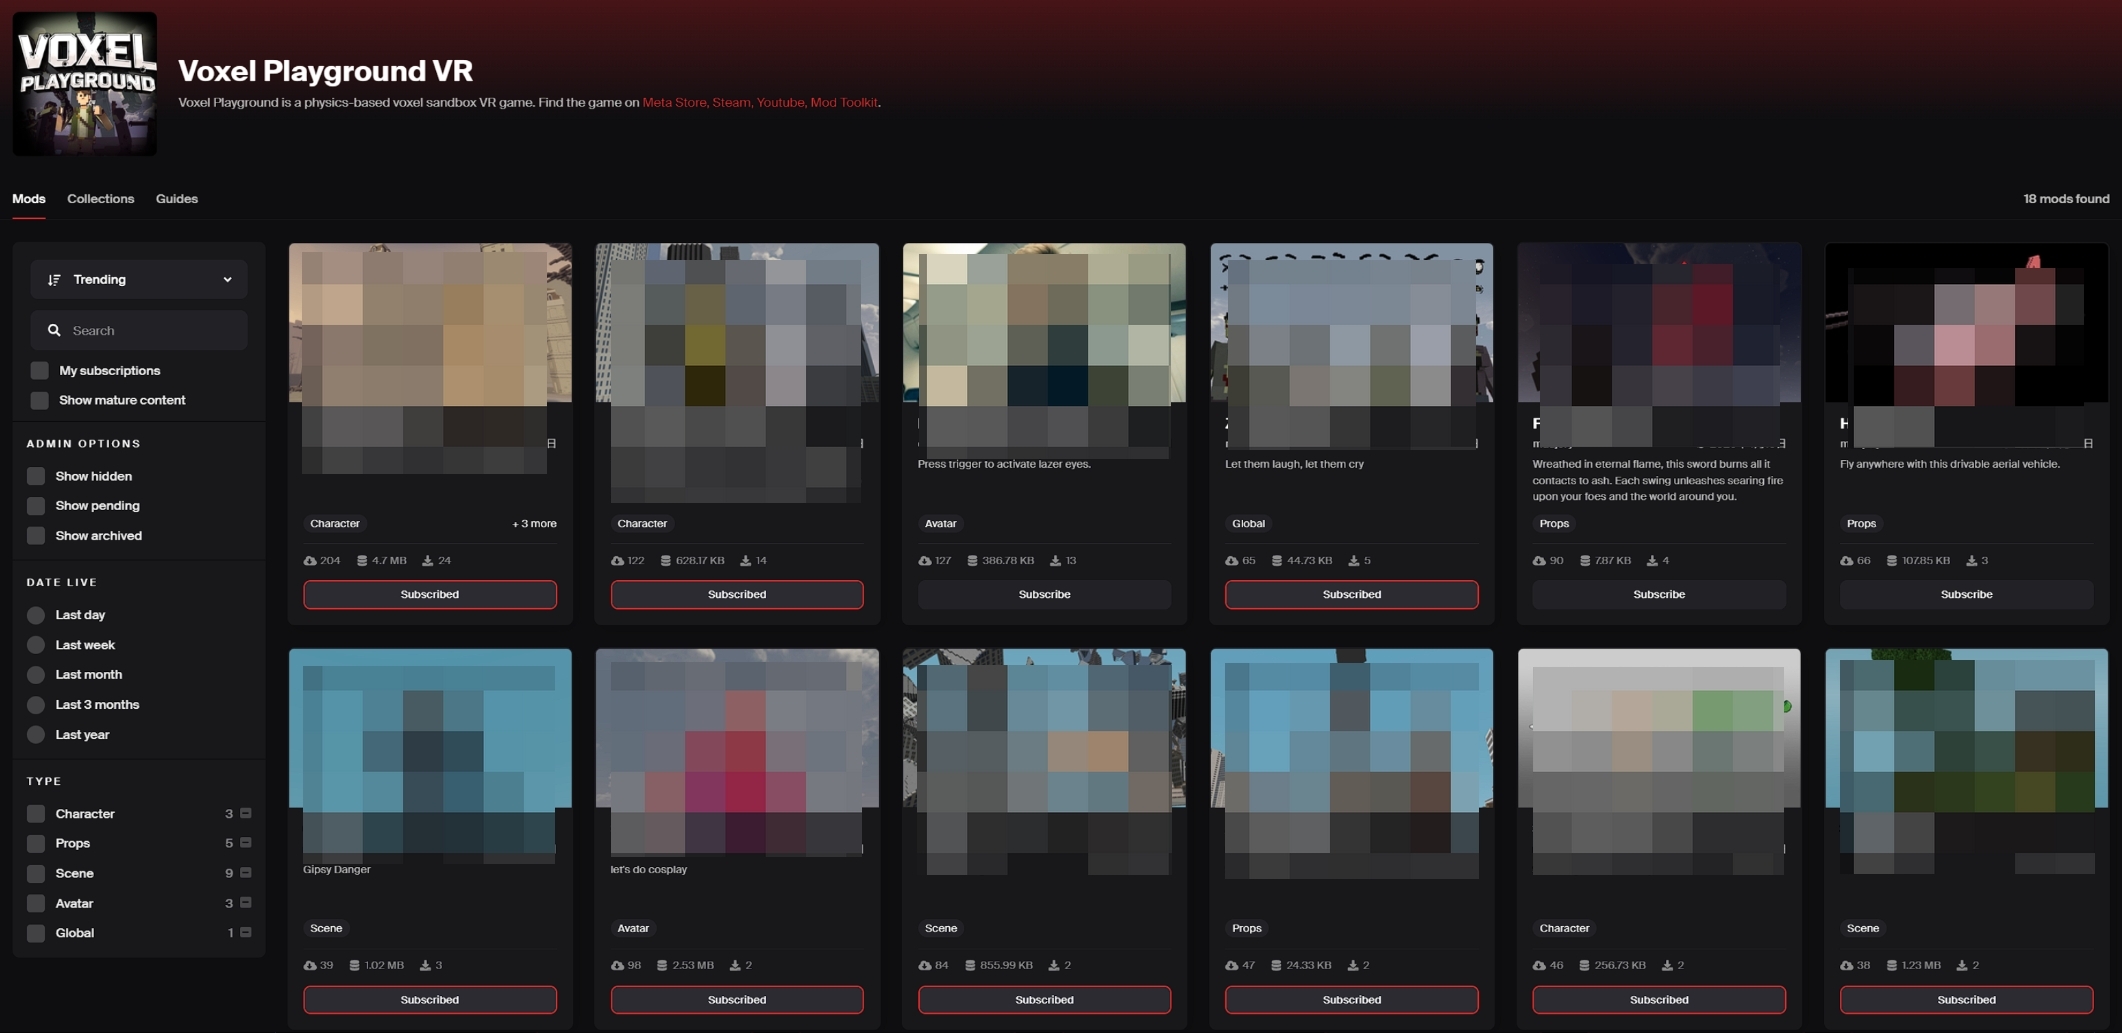Open the Meta Store link

(674, 103)
